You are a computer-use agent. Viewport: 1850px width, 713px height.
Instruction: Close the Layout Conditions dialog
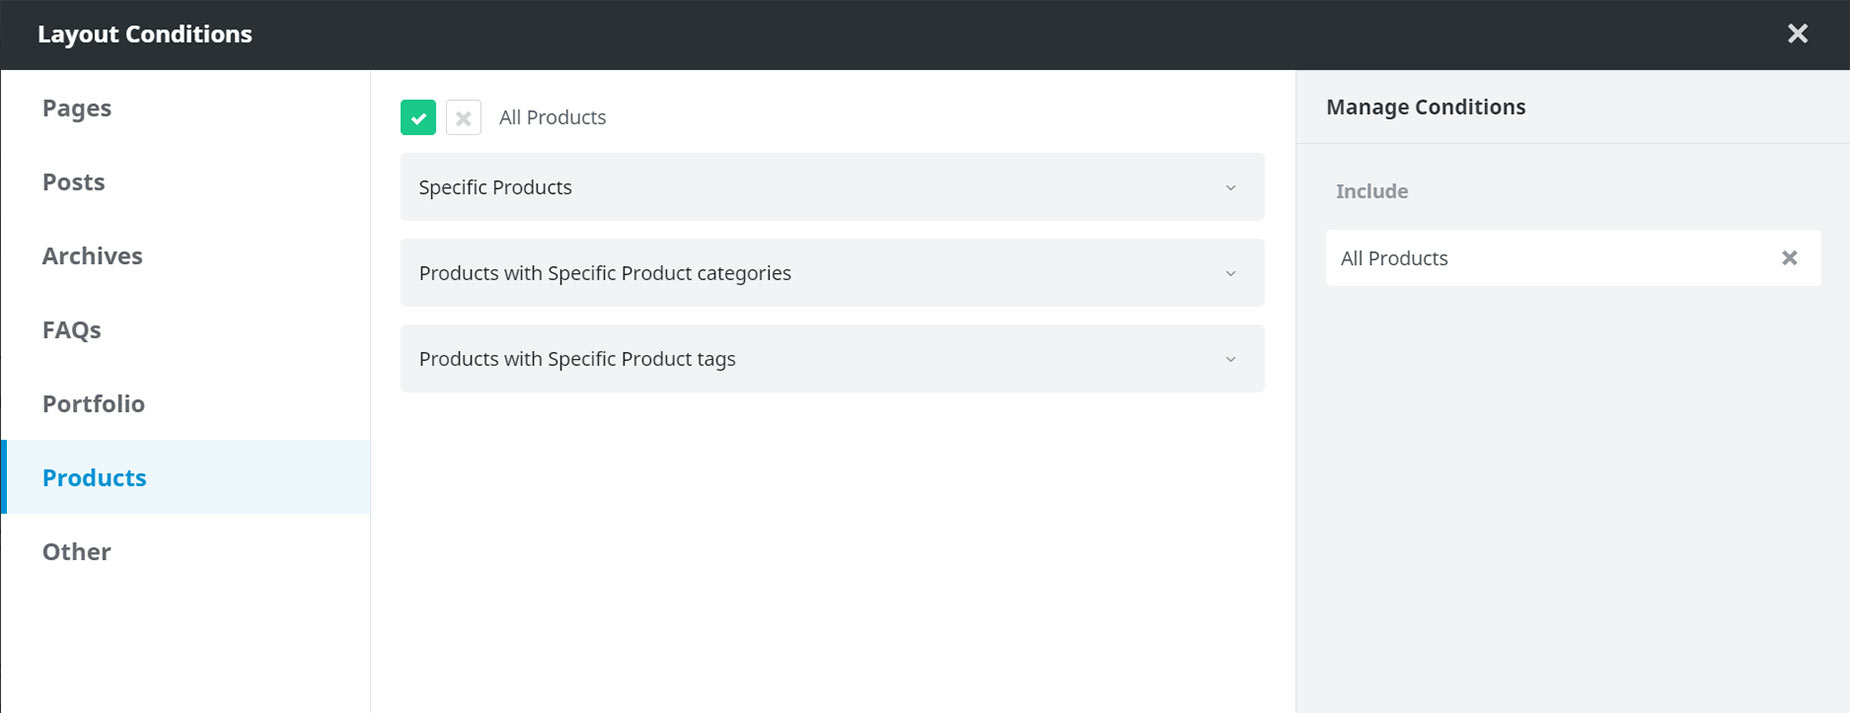tap(1797, 34)
